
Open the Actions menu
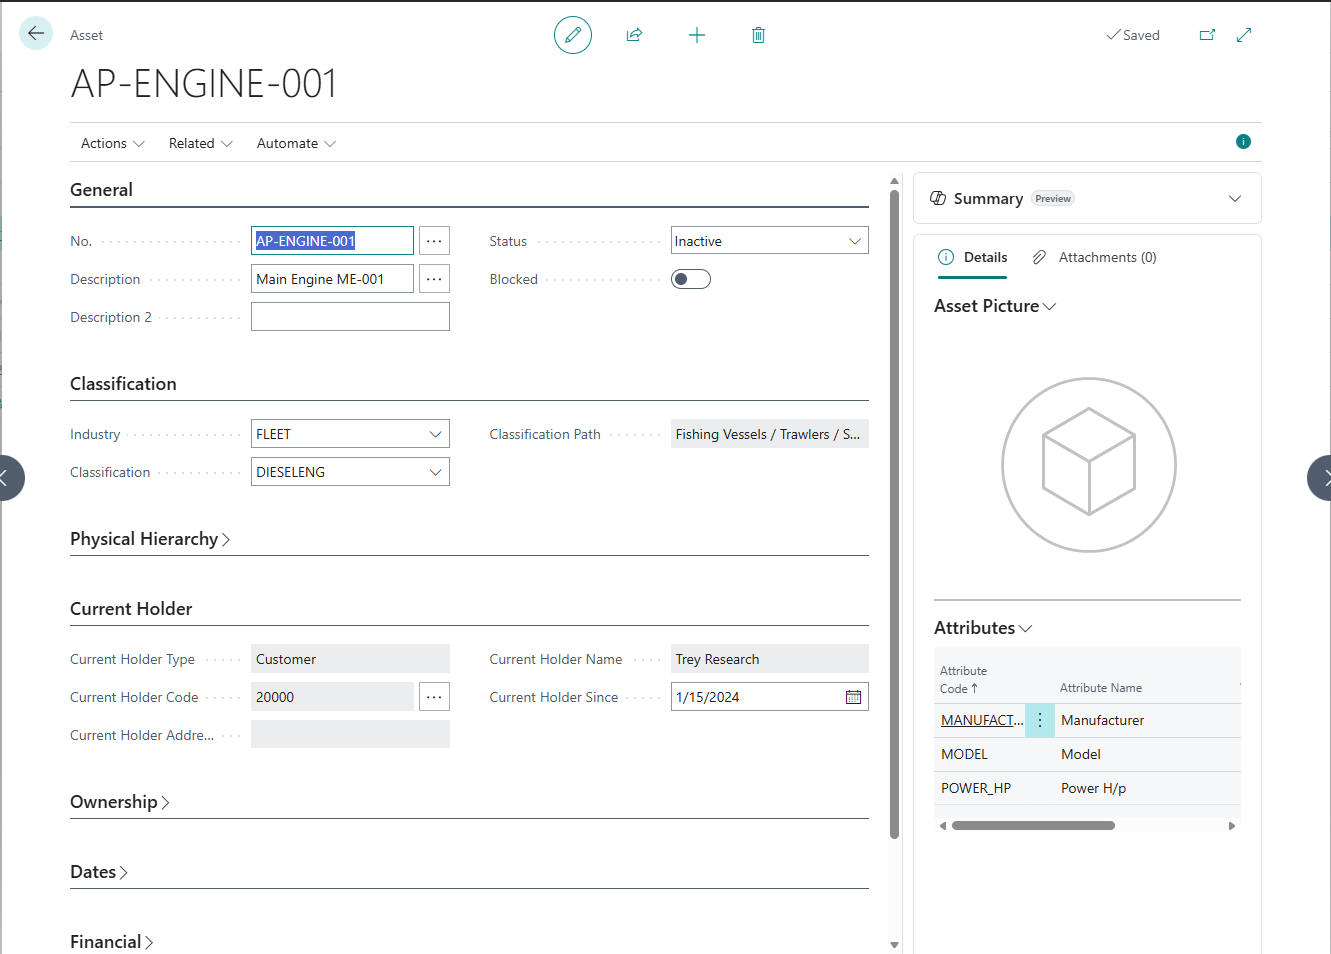coord(112,143)
